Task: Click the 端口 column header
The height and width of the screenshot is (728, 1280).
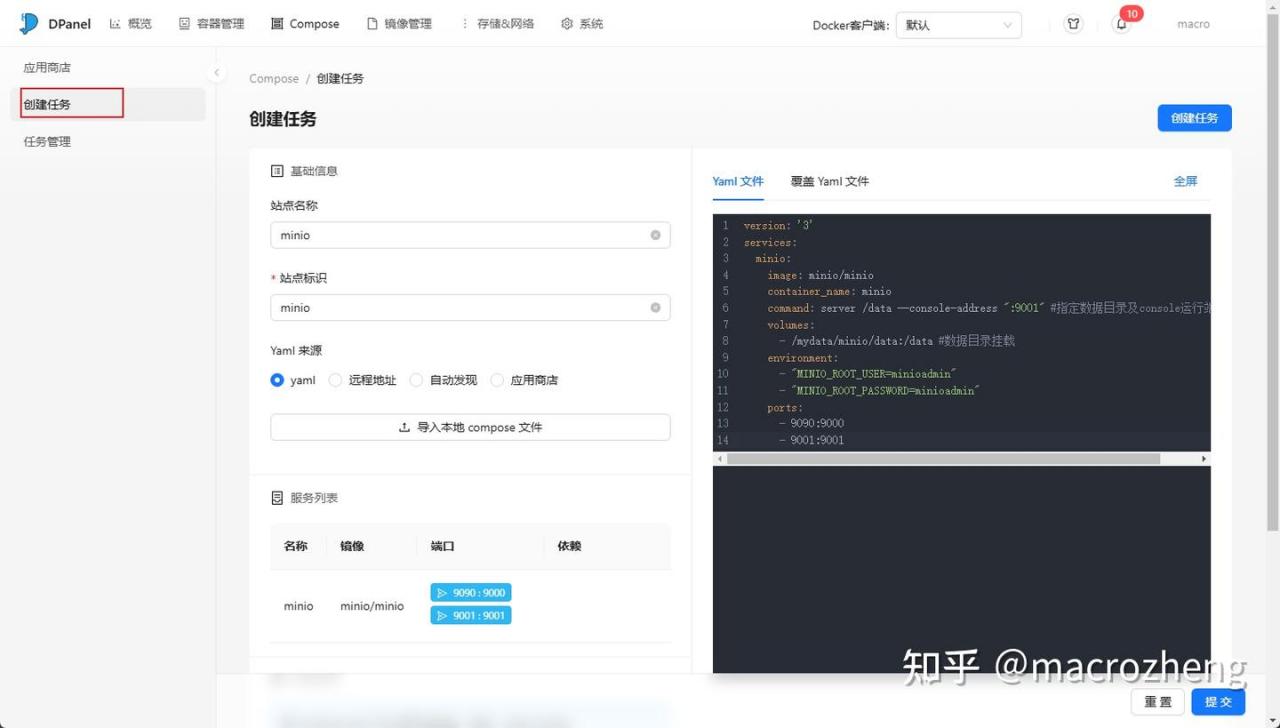Action: [x=443, y=546]
